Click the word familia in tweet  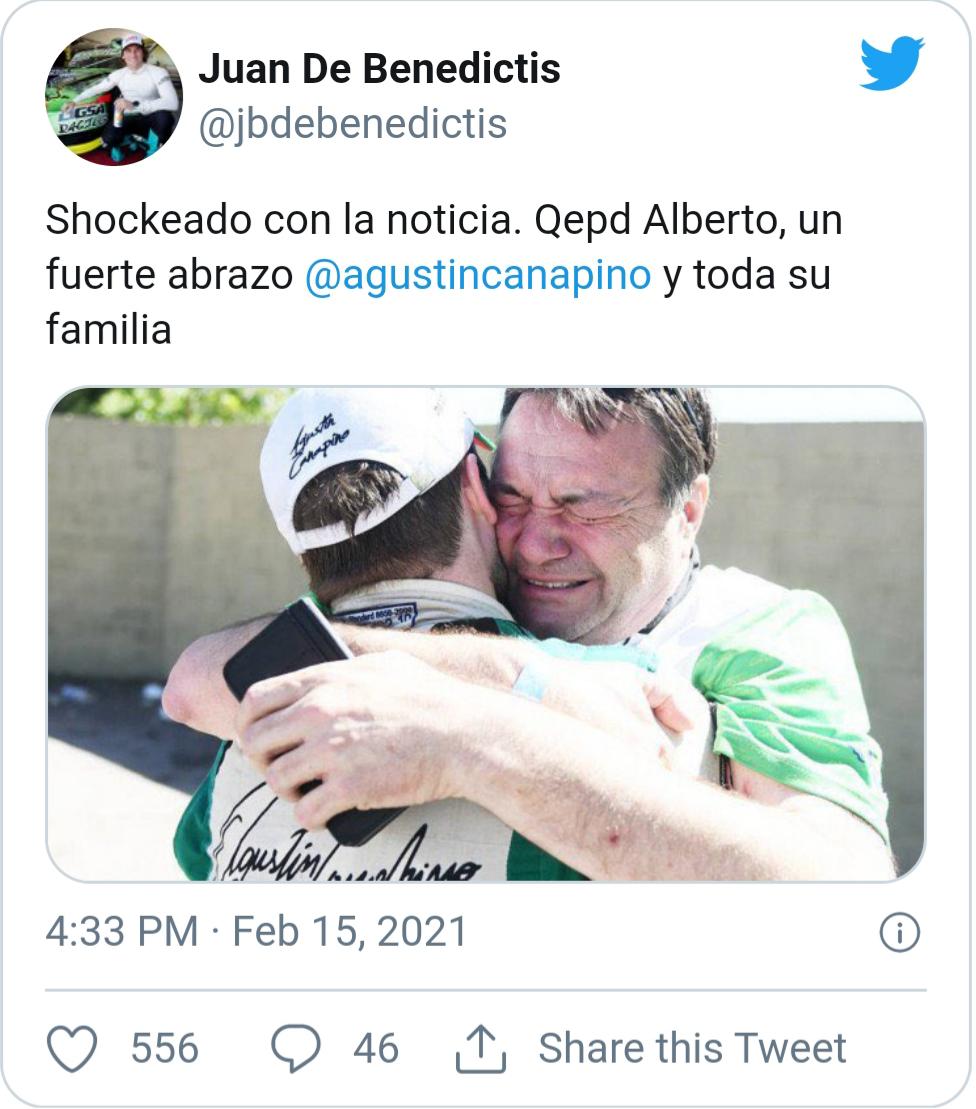(x=109, y=330)
